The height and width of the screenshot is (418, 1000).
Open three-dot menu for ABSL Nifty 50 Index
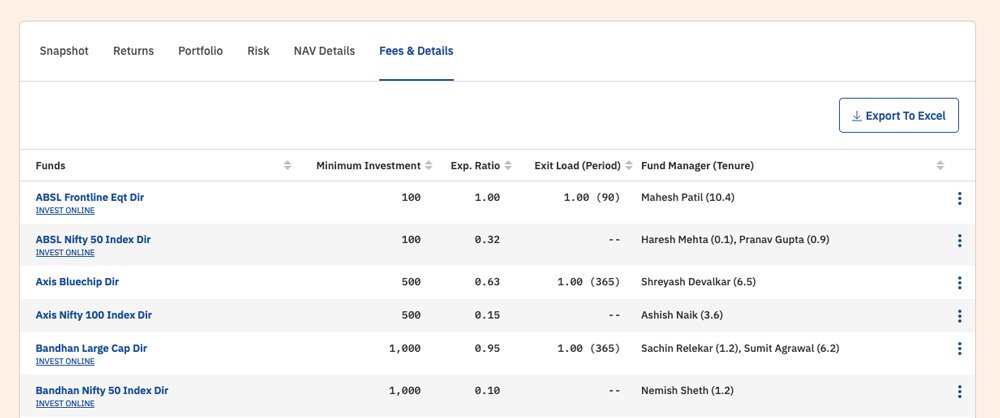[959, 240]
